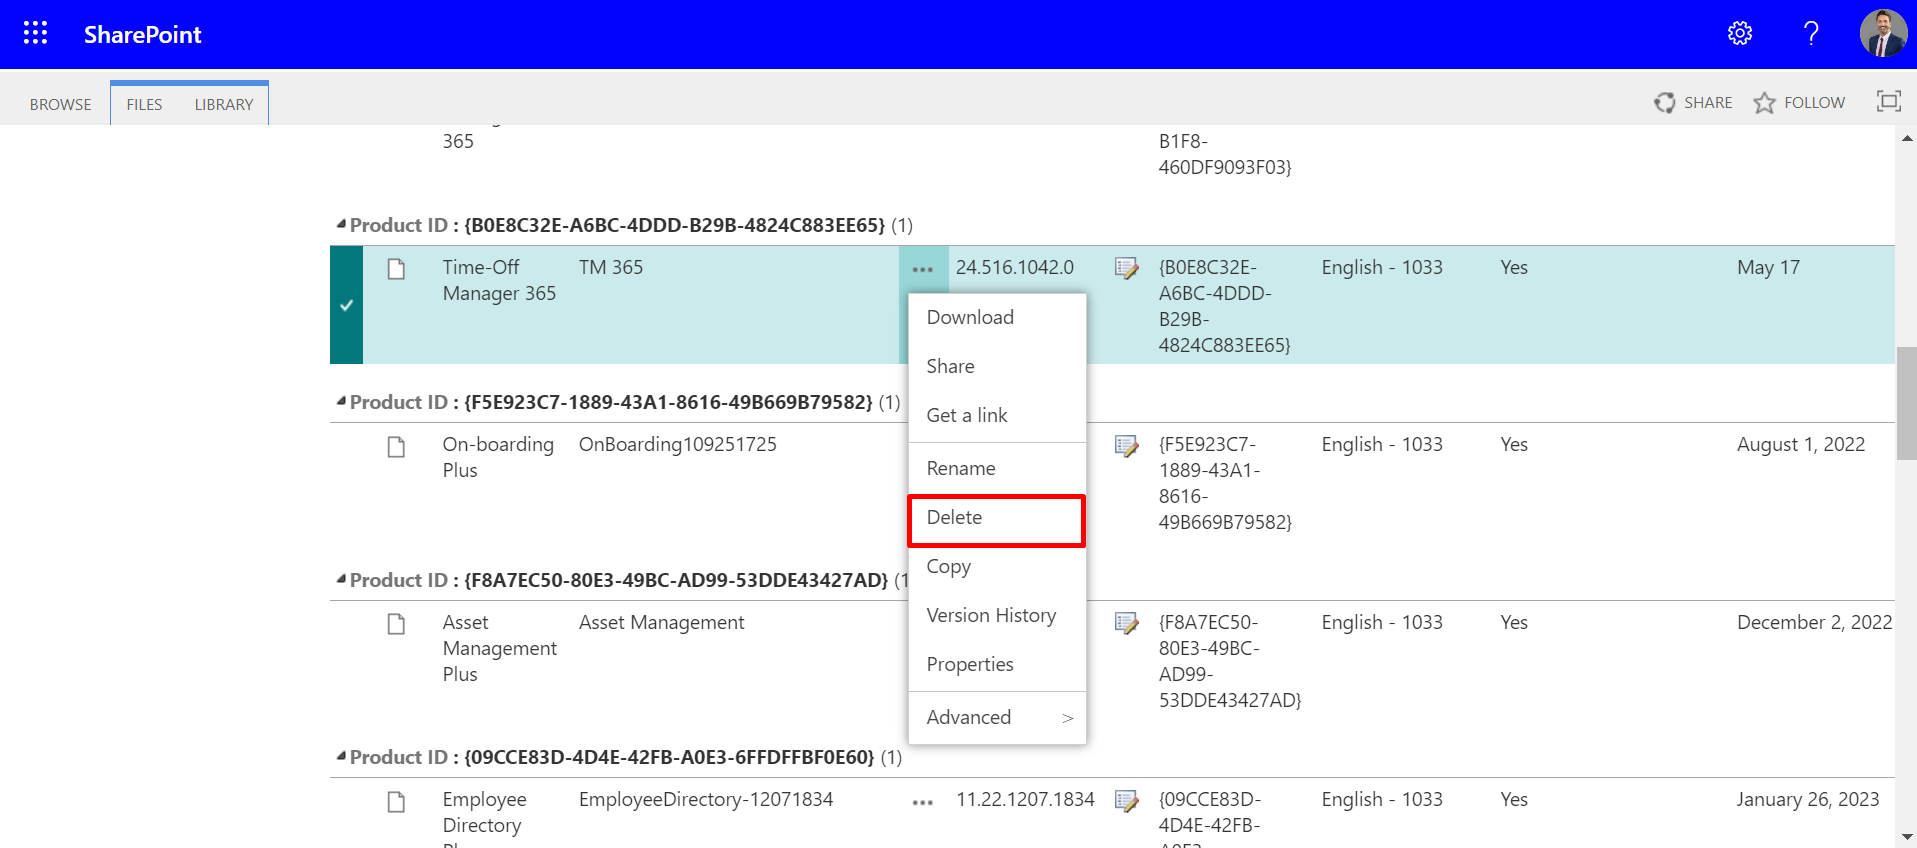Click the May 17 date cell
Screen dimensions: 1917x848
1768,267
